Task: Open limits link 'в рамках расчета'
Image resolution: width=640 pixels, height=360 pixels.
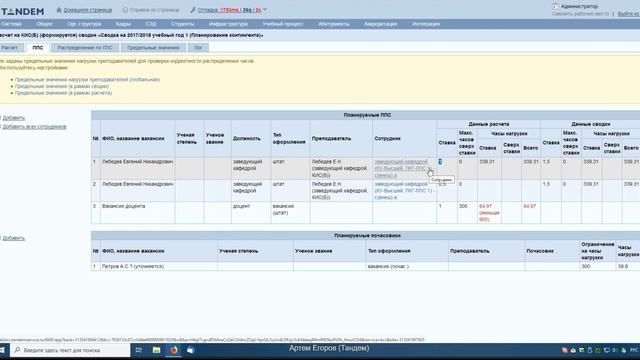Action: tap(63, 93)
